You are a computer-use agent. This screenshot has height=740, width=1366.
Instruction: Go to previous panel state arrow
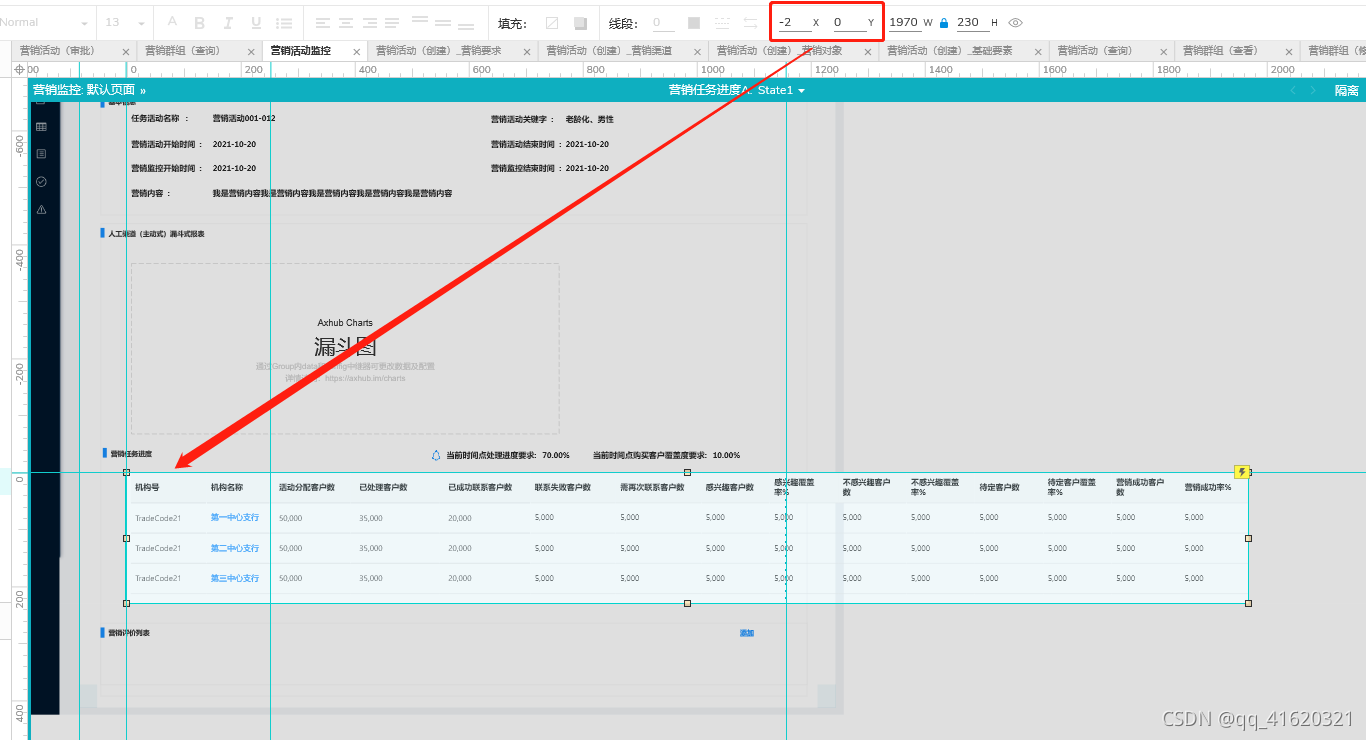[1292, 90]
